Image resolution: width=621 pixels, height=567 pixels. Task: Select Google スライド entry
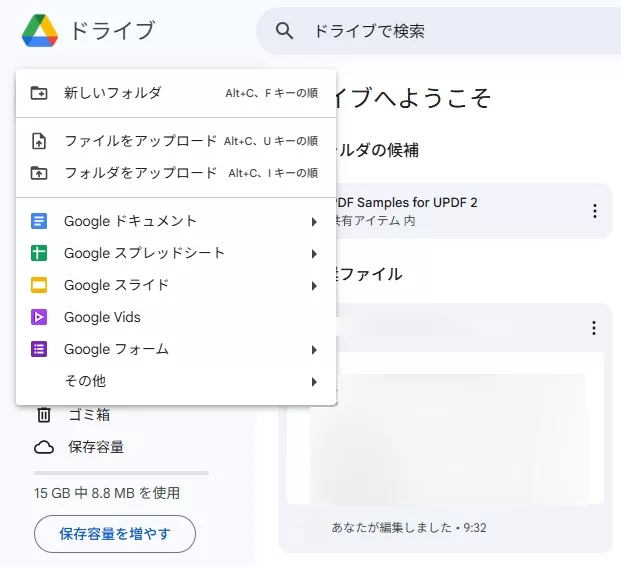click(x=176, y=285)
